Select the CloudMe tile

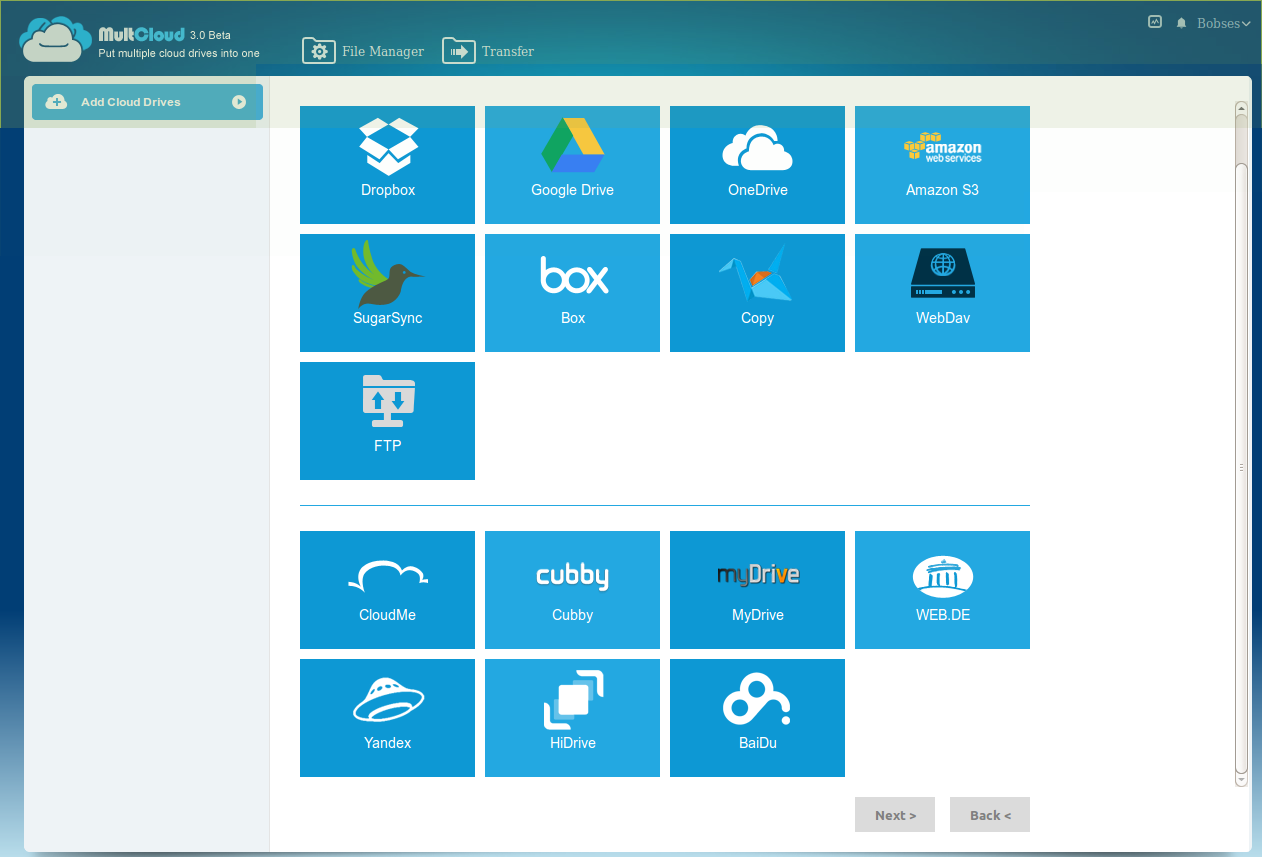387,590
